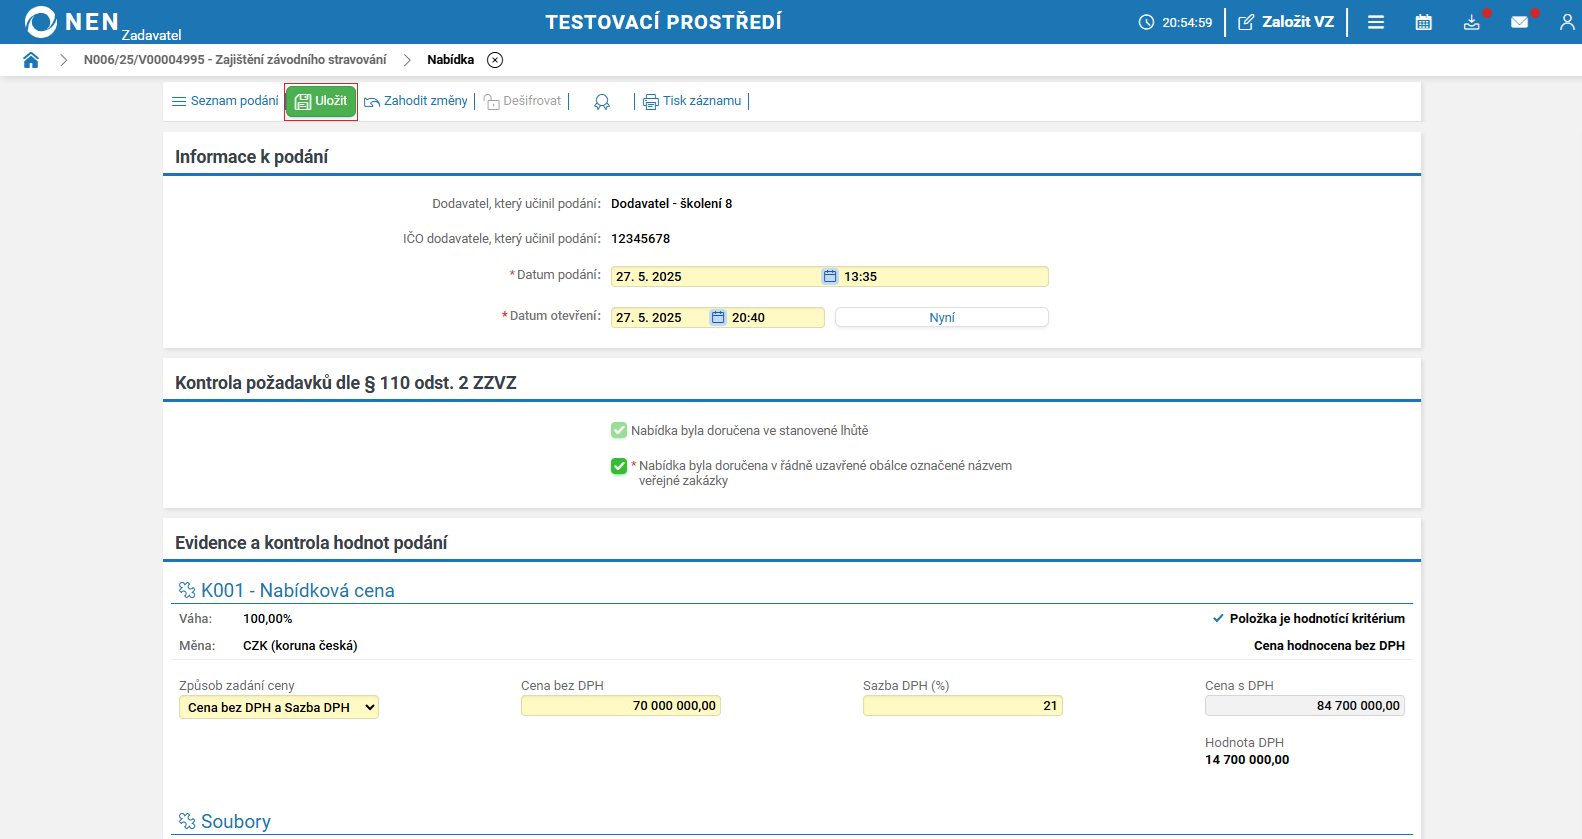
Task: Click the Cena bez DPH input field
Action: click(x=620, y=706)
